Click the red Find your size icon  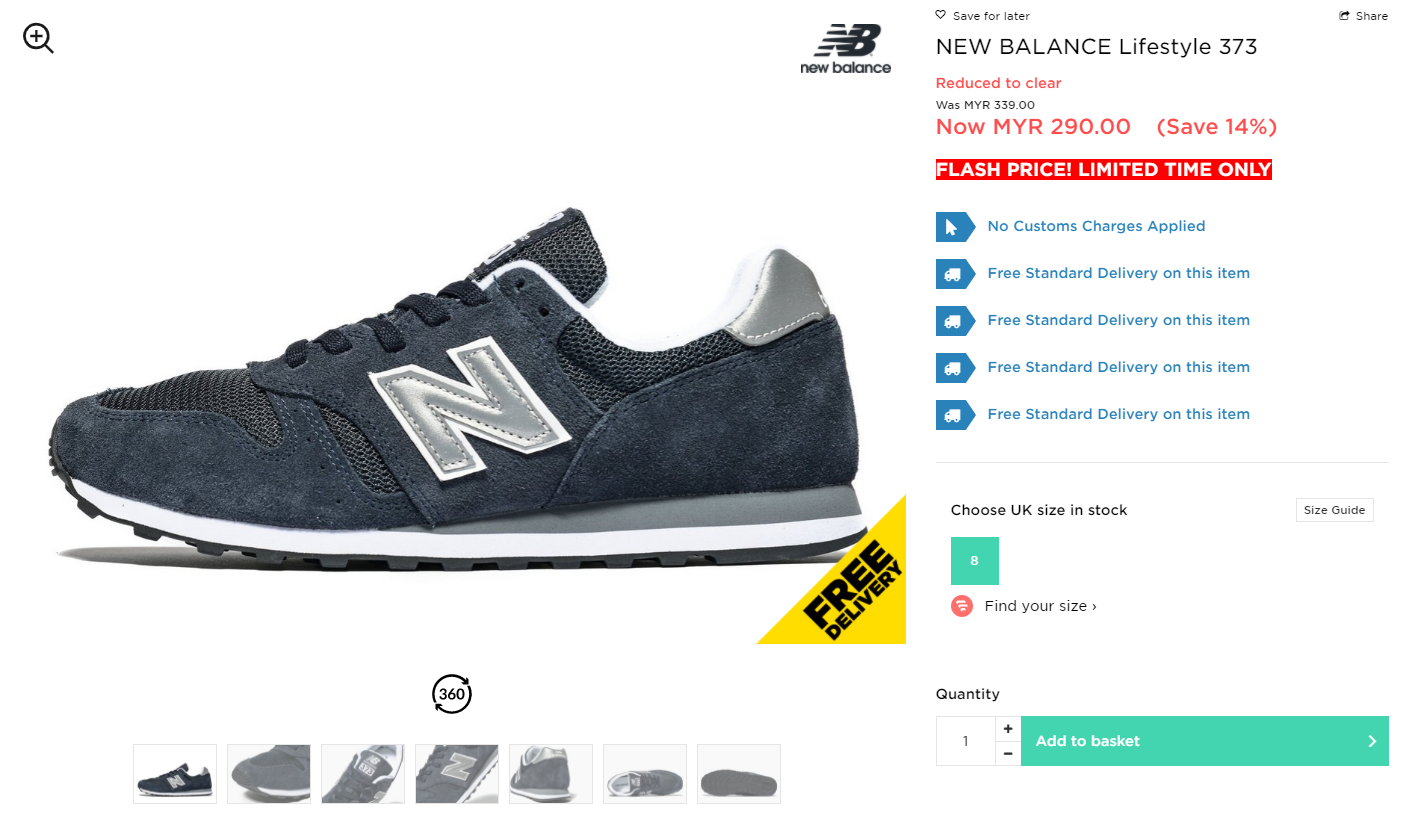pyautogui.click(x=962, y=606)
